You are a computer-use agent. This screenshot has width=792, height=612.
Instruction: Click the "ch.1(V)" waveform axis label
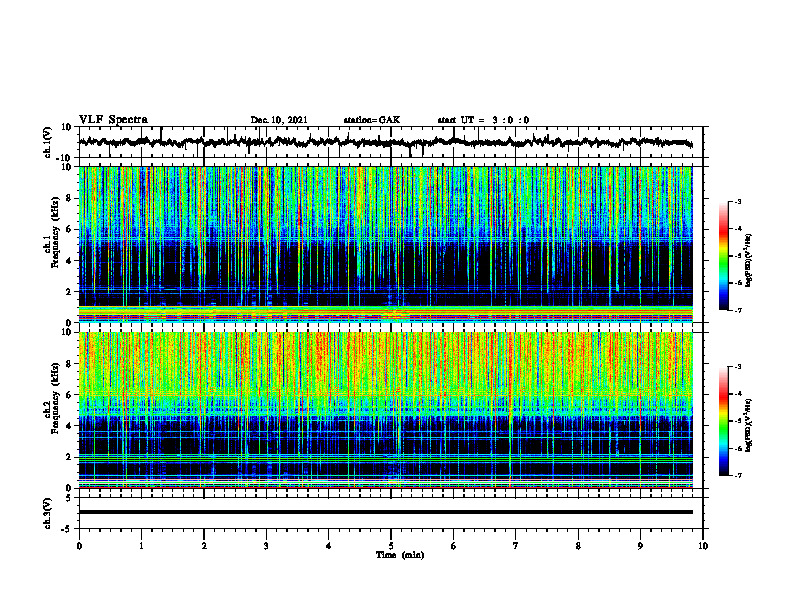coord(48,142)
